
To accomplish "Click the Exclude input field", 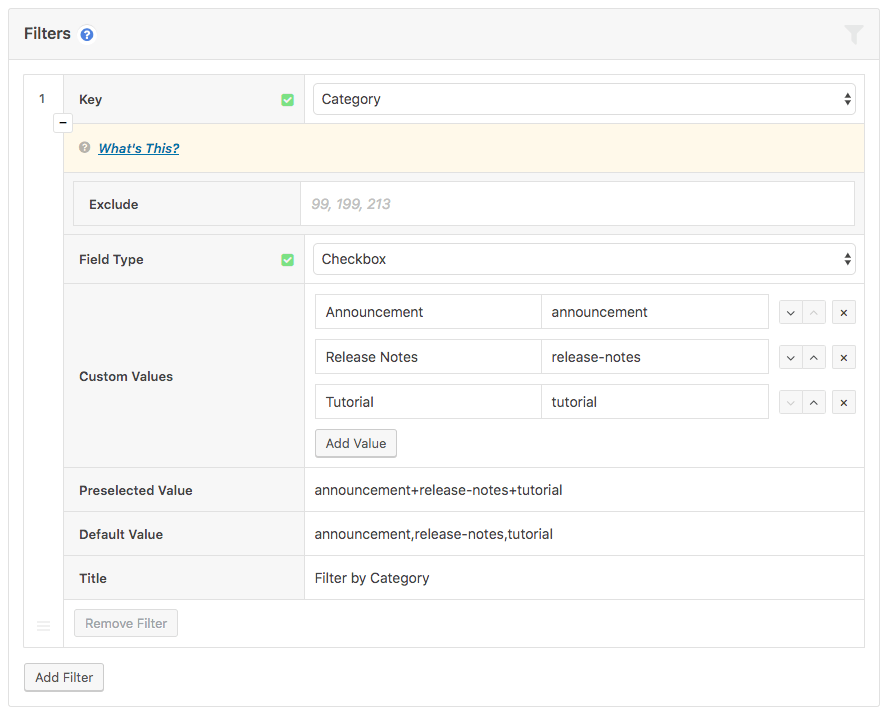I will [577, 204].
